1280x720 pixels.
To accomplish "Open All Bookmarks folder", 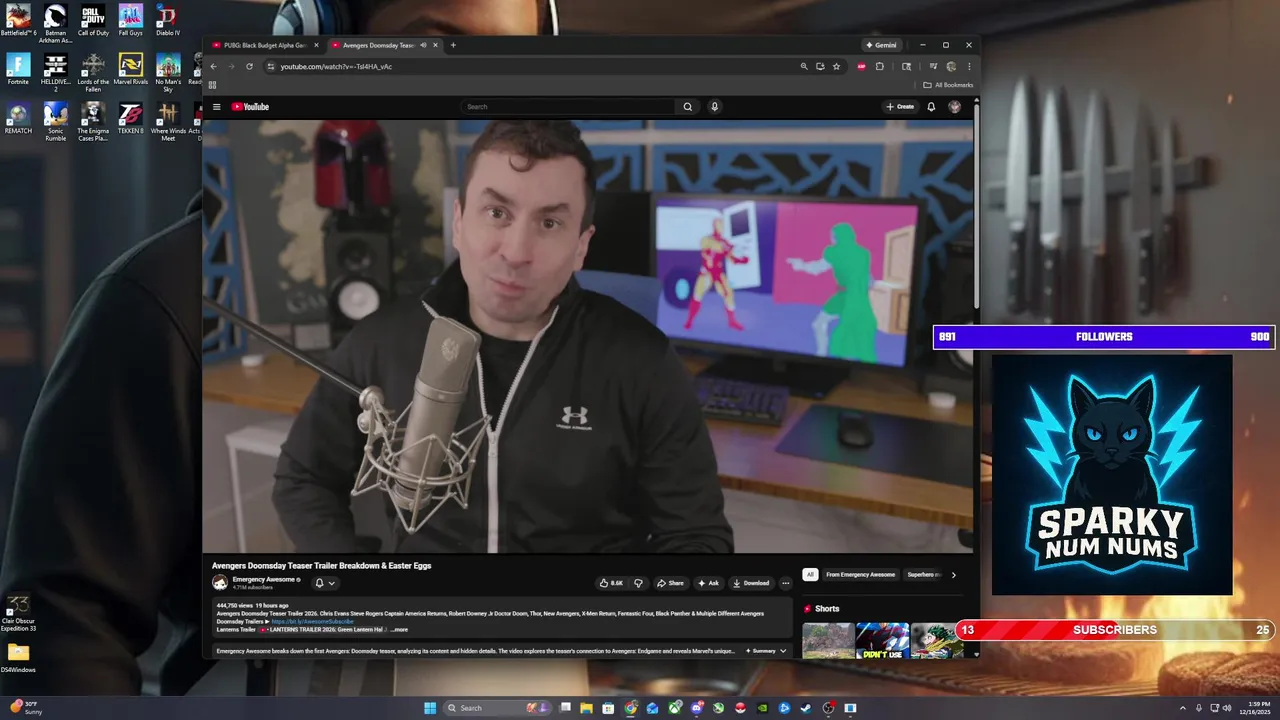I will click(x=948, y=85).
